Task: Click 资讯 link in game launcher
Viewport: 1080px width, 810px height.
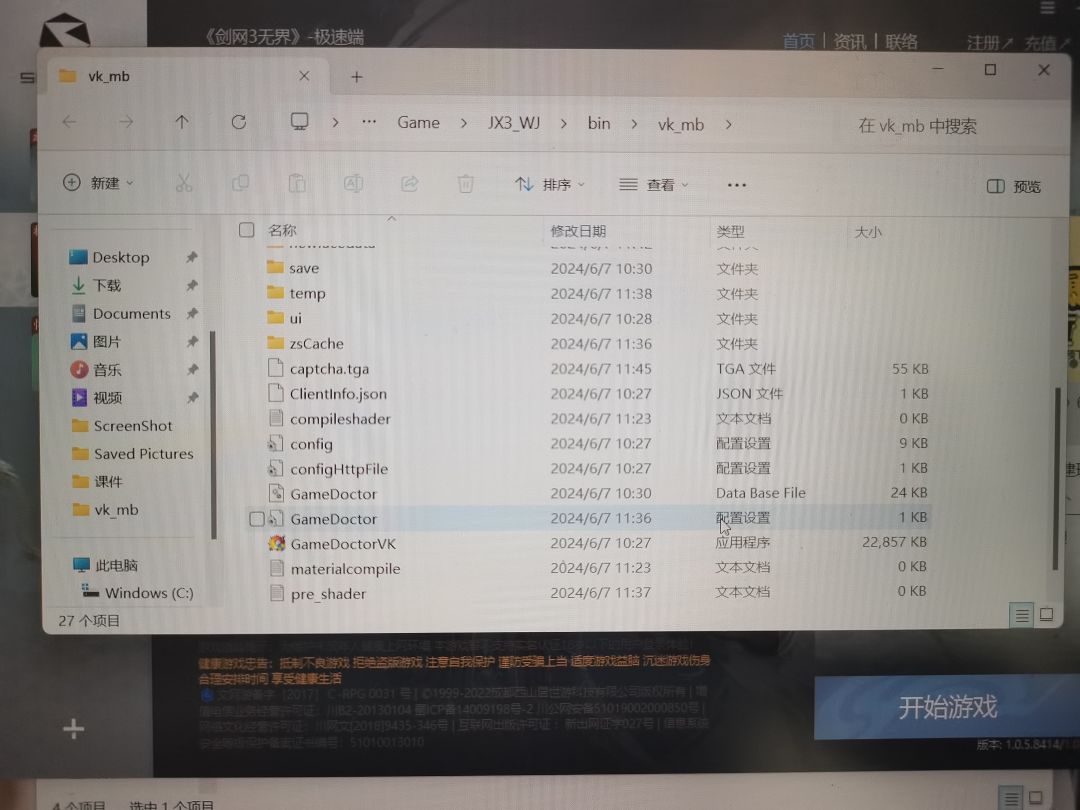Action: [850, 42]
